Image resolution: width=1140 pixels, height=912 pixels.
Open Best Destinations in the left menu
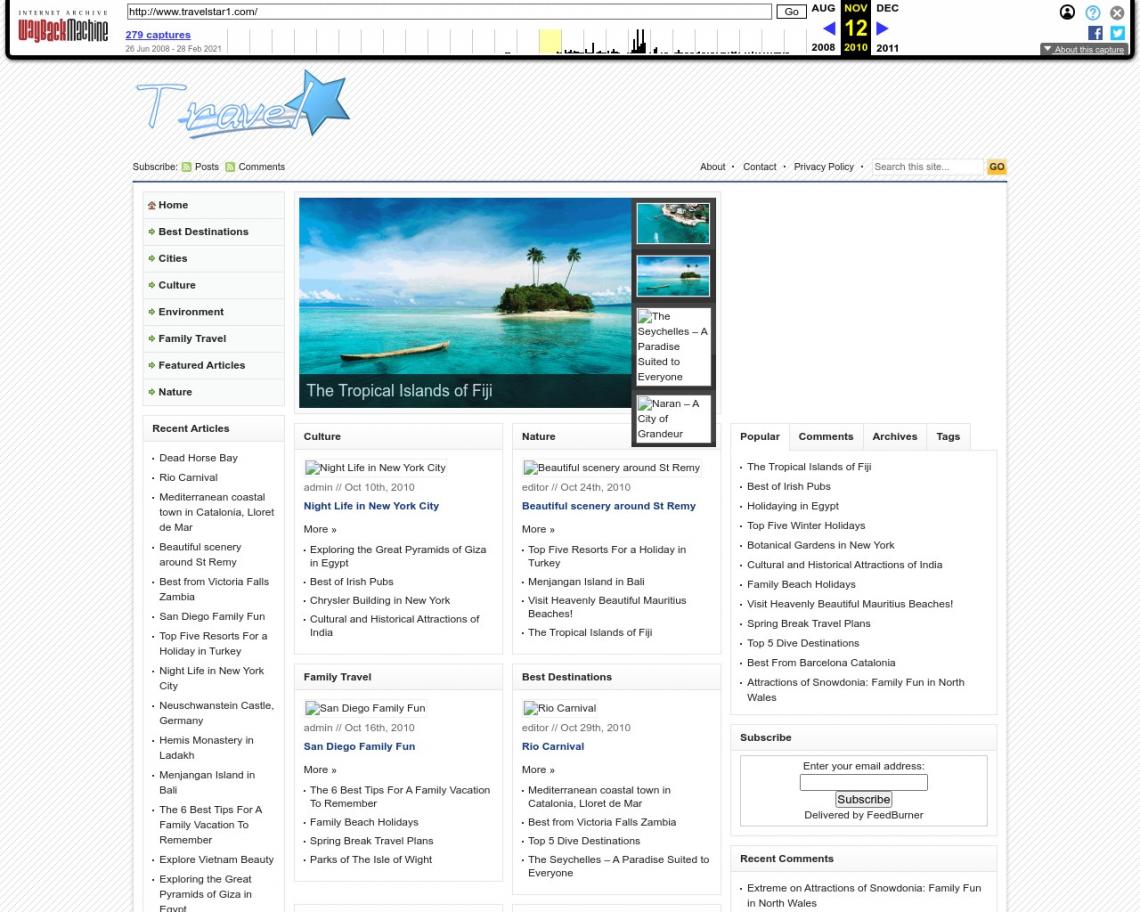(203, 232)
